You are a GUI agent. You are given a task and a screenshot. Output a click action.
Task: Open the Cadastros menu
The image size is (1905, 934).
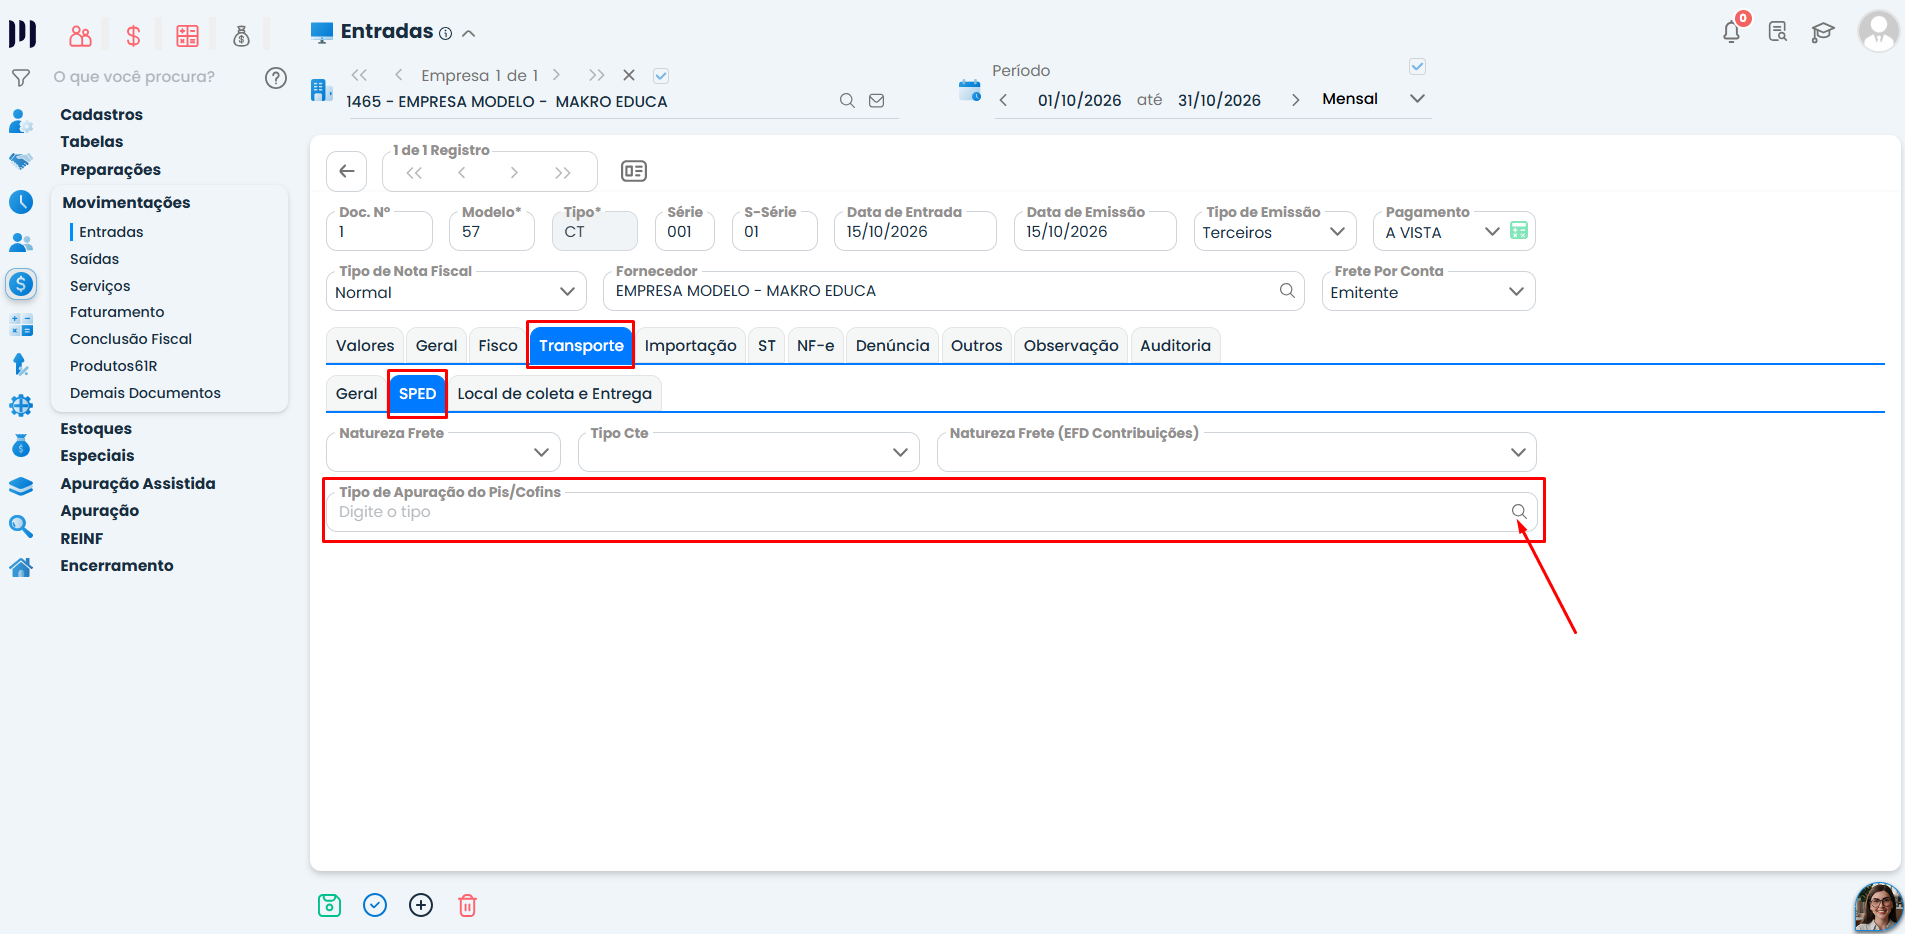[101, 115]
